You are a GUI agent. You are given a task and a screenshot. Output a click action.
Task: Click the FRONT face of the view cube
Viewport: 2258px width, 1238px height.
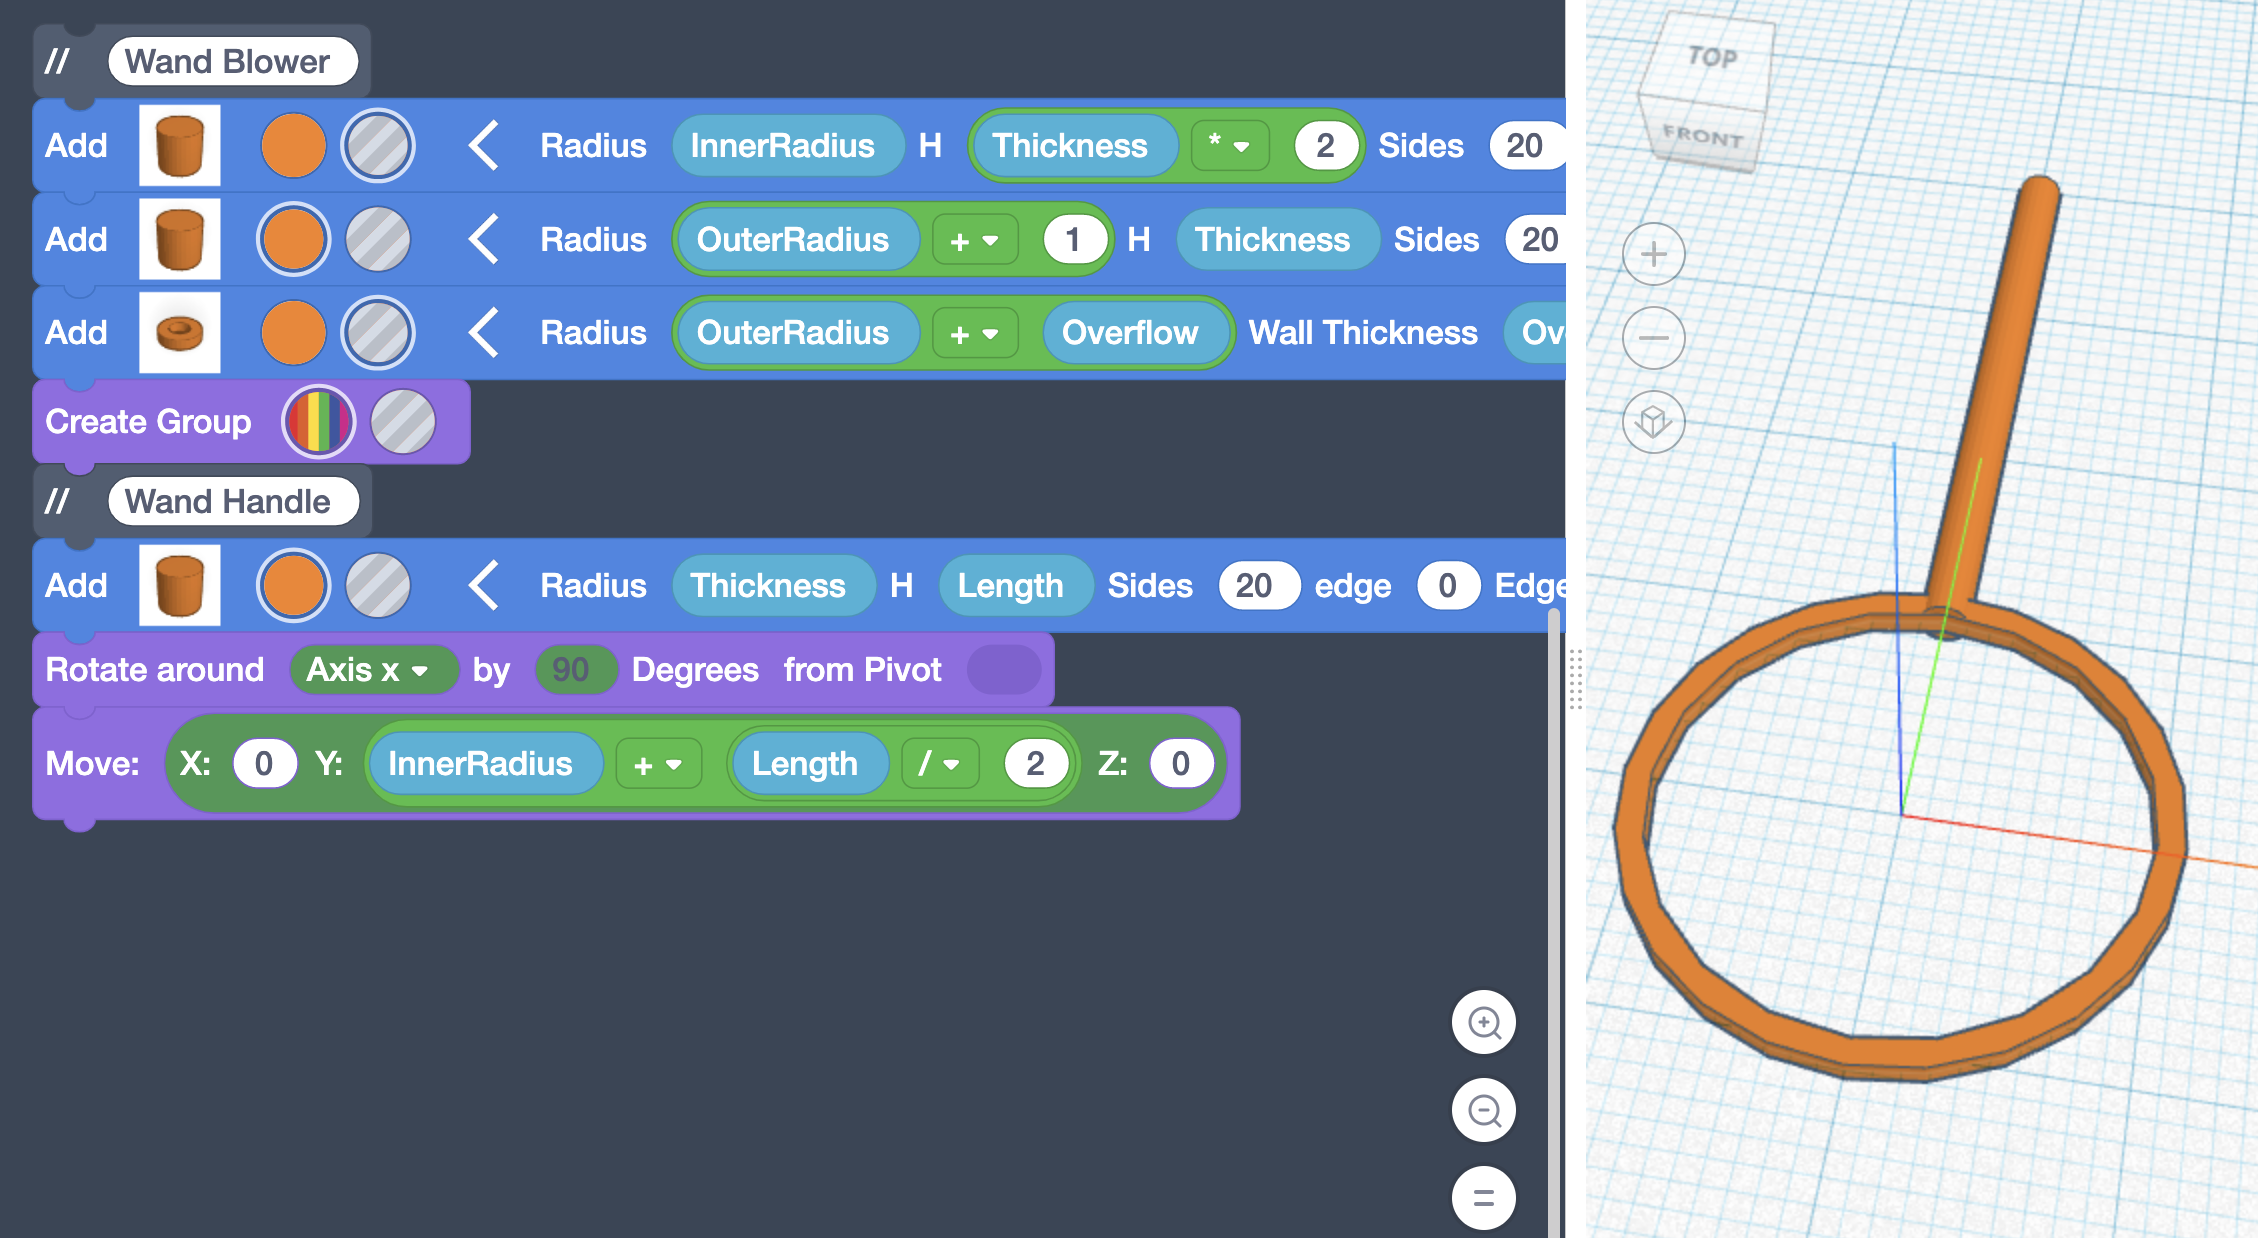pos(1702,135)
